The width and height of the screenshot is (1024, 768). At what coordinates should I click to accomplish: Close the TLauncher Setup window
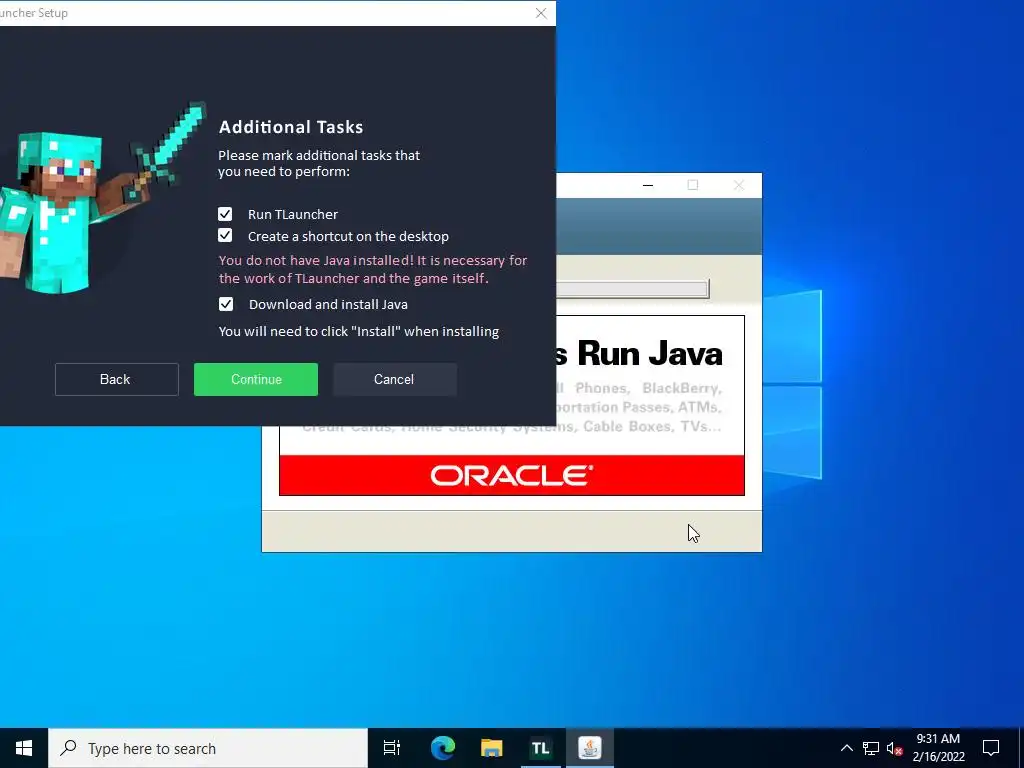pos(541,13)
